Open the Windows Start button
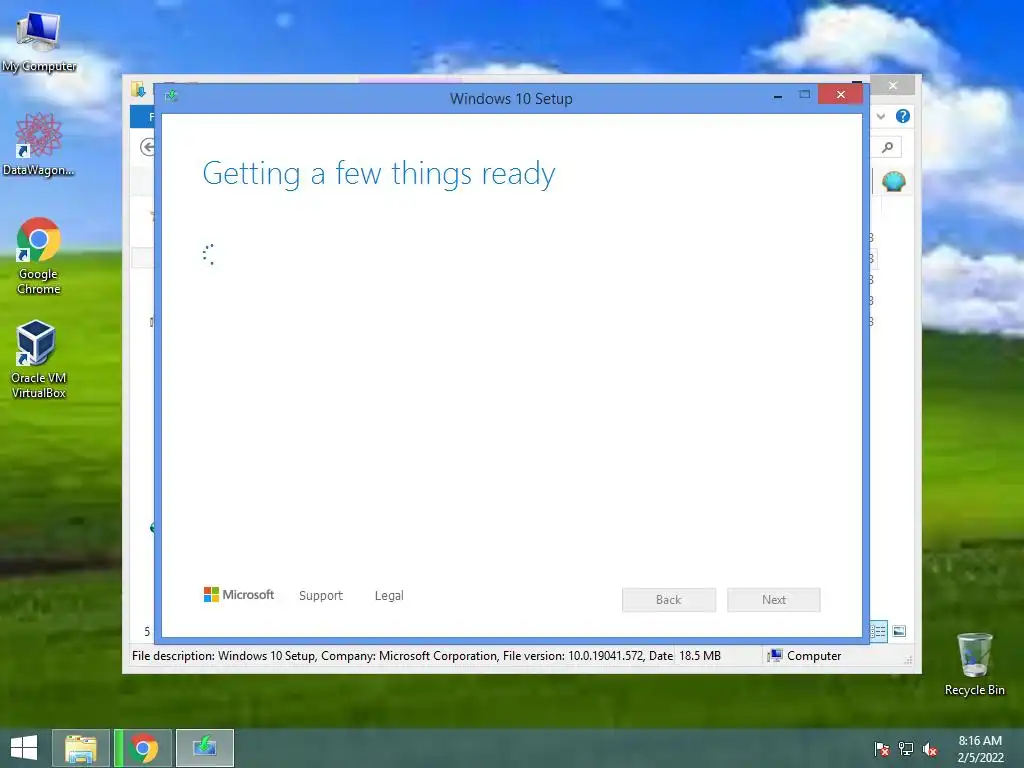The width and height of the screenshot is (1024, 768). coord(24,748)
